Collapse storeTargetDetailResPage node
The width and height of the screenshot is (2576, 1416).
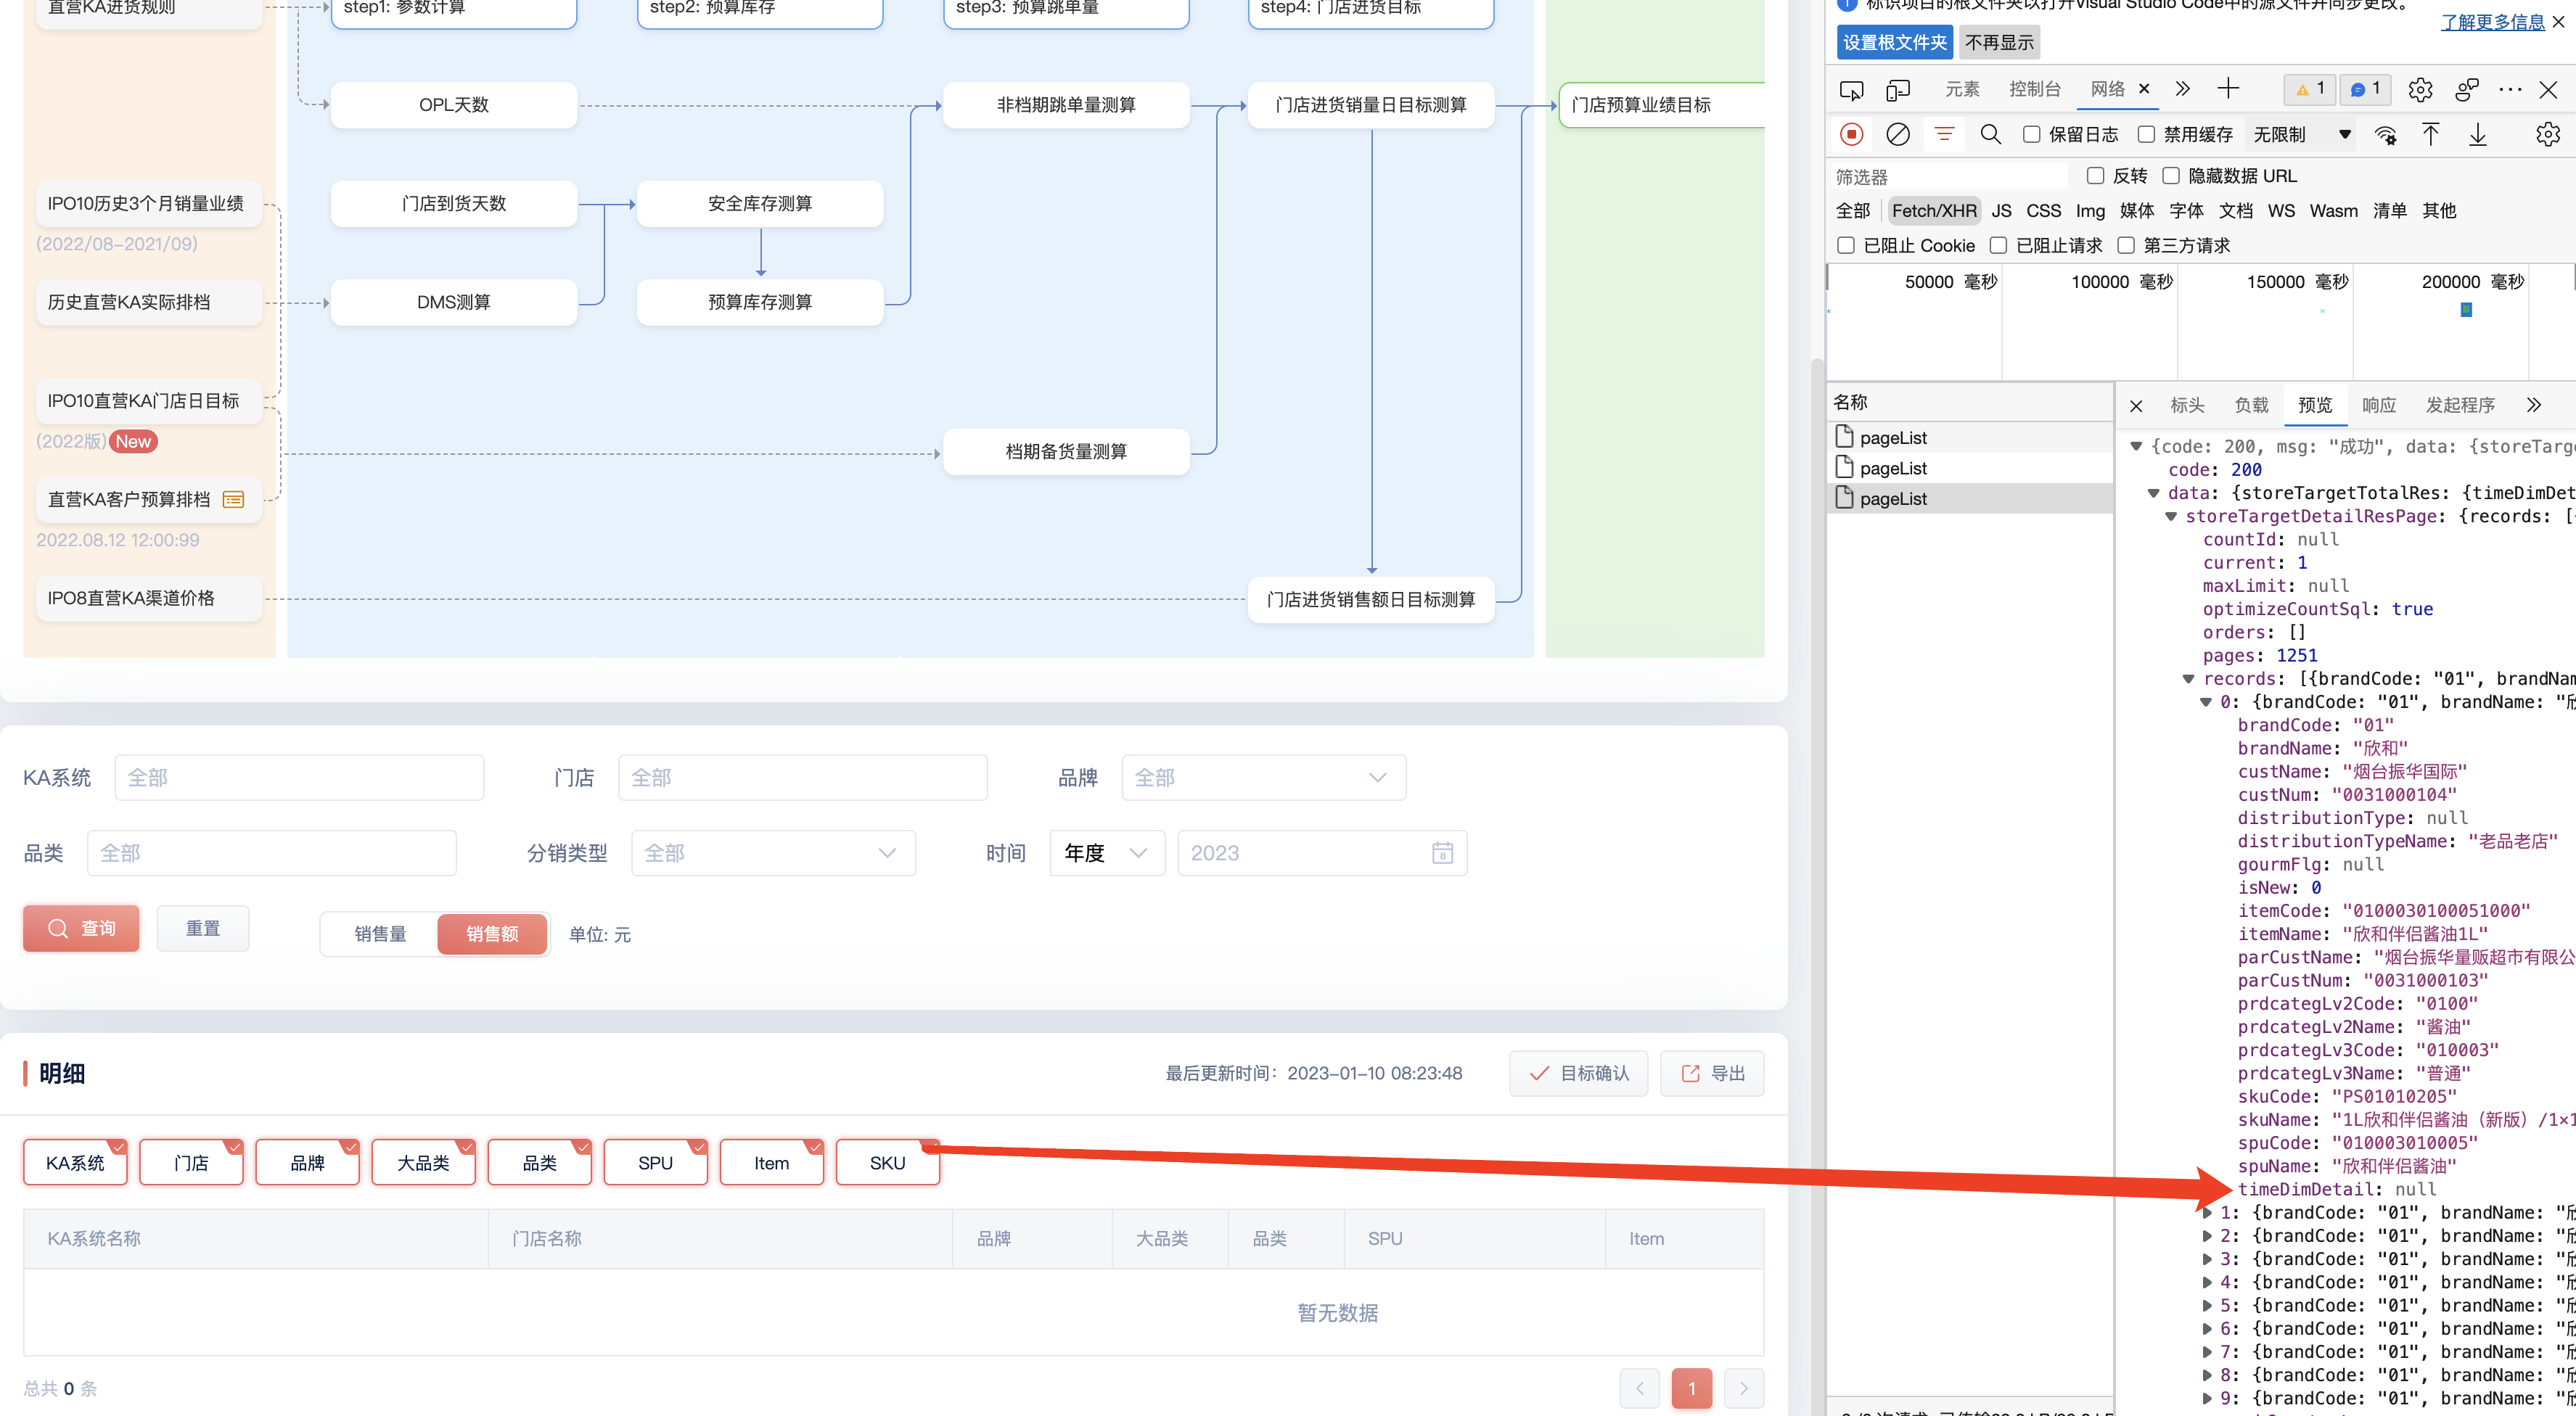tap(2171, 517)
